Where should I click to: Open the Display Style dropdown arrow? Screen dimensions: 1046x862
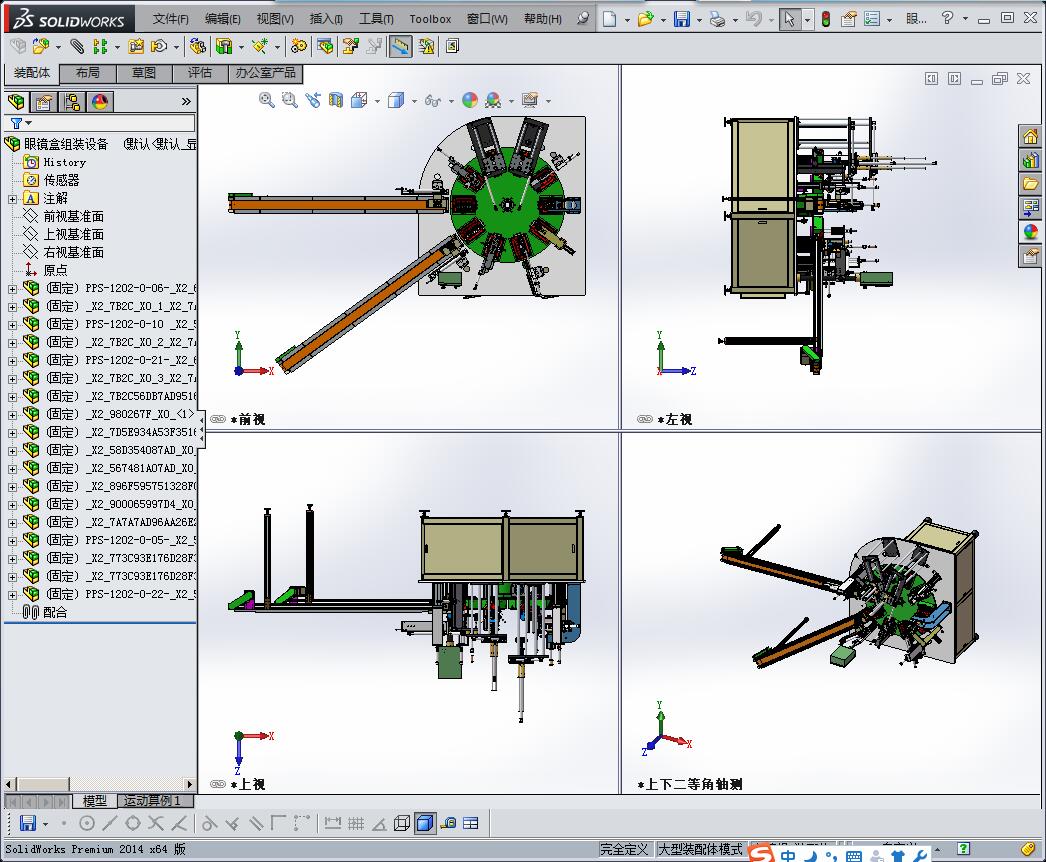414,101
